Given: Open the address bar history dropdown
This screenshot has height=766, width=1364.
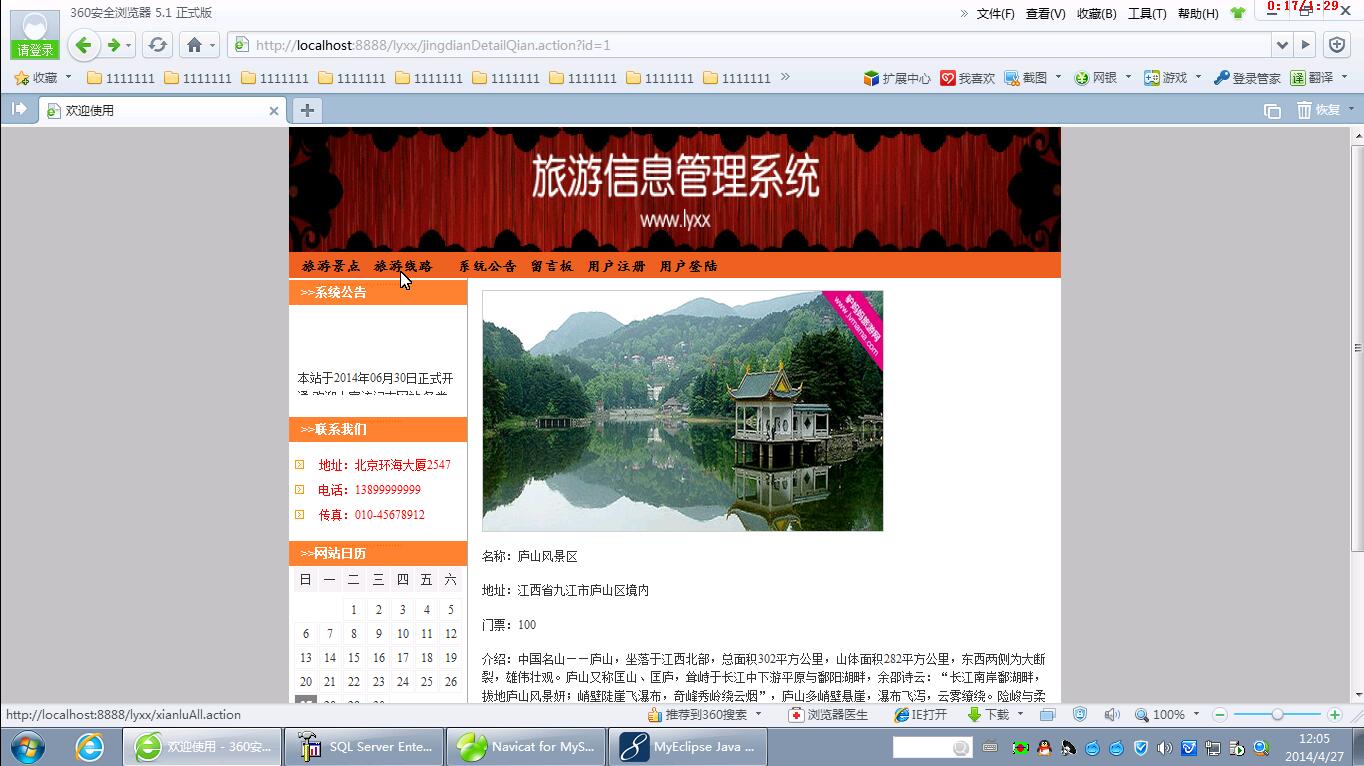Looking at the screenshot, I should pos(1282,45).
